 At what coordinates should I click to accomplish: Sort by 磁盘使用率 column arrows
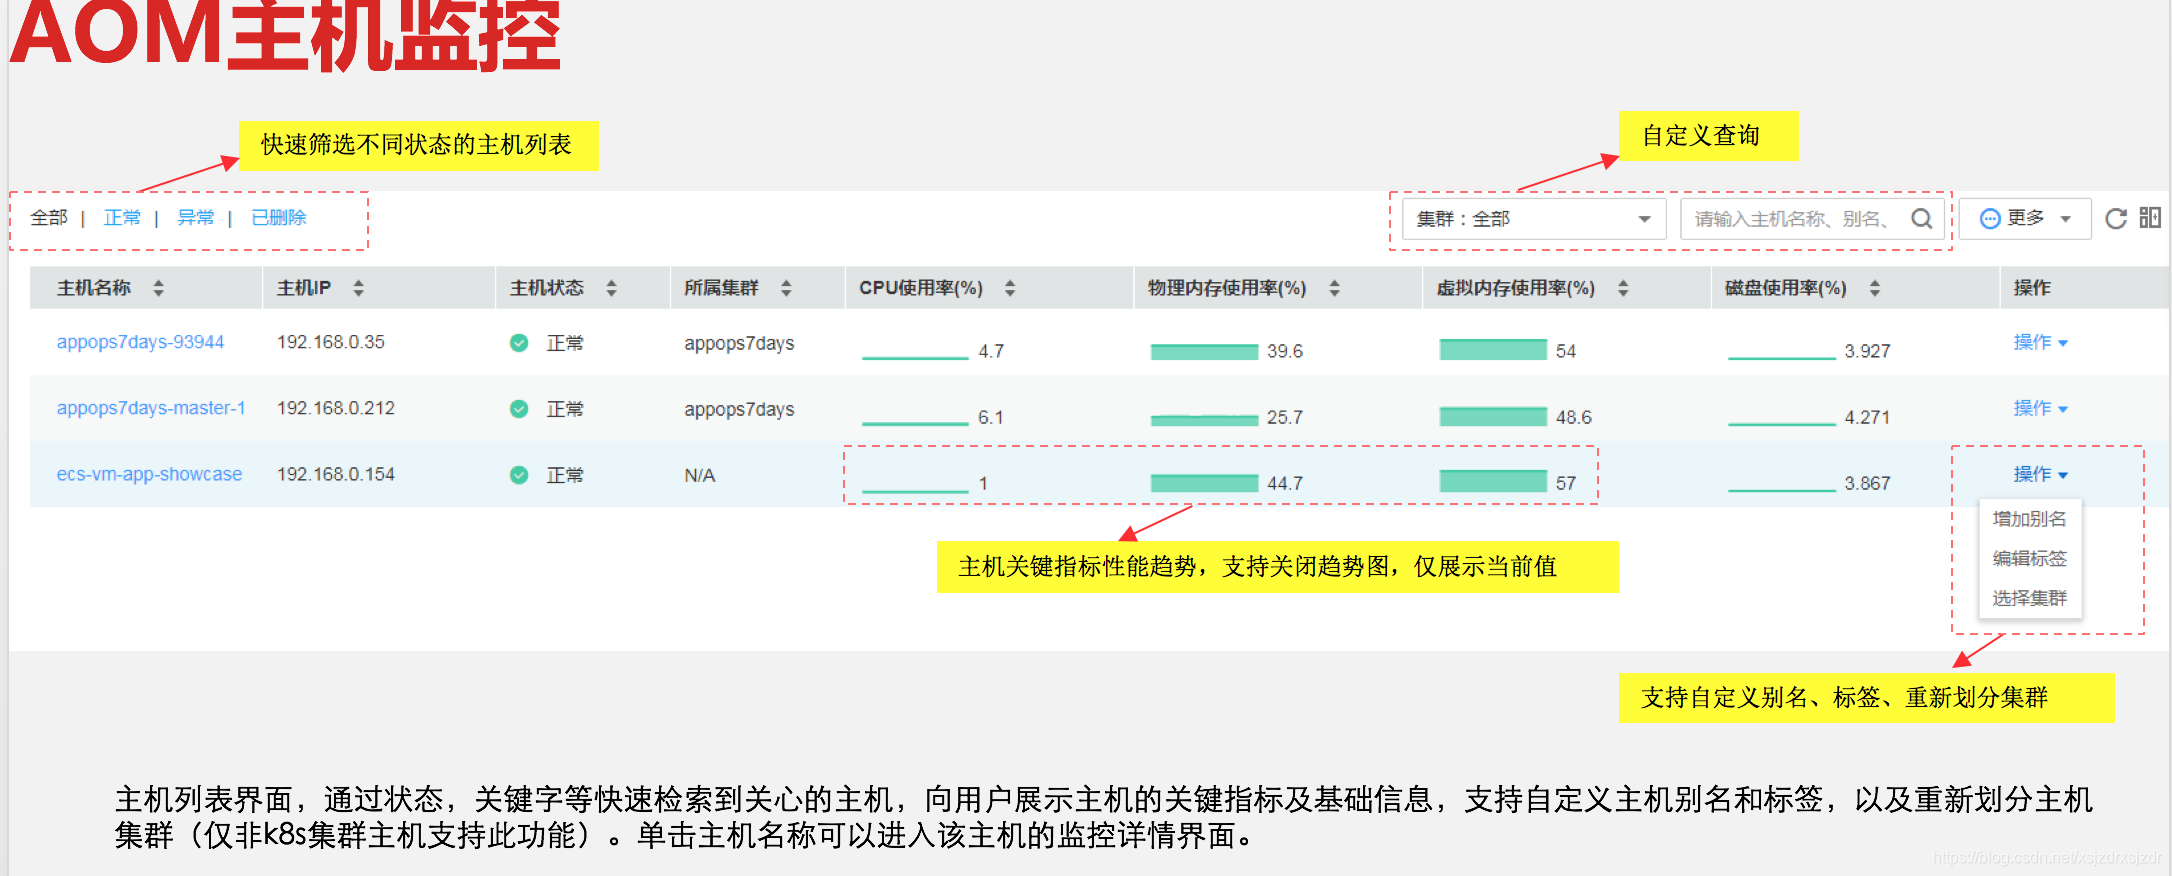(x=1875, y=288)
